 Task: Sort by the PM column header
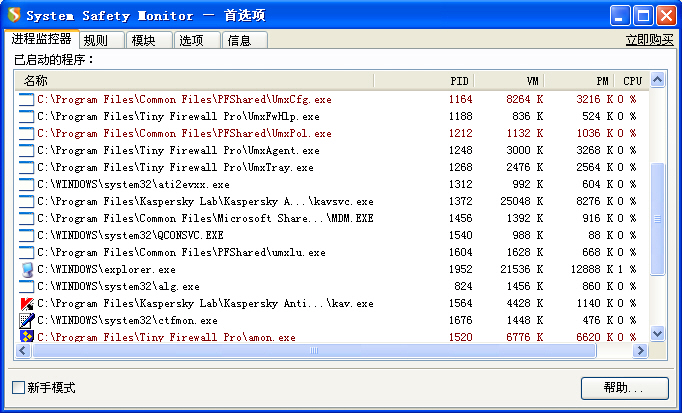tap(579, 81)
